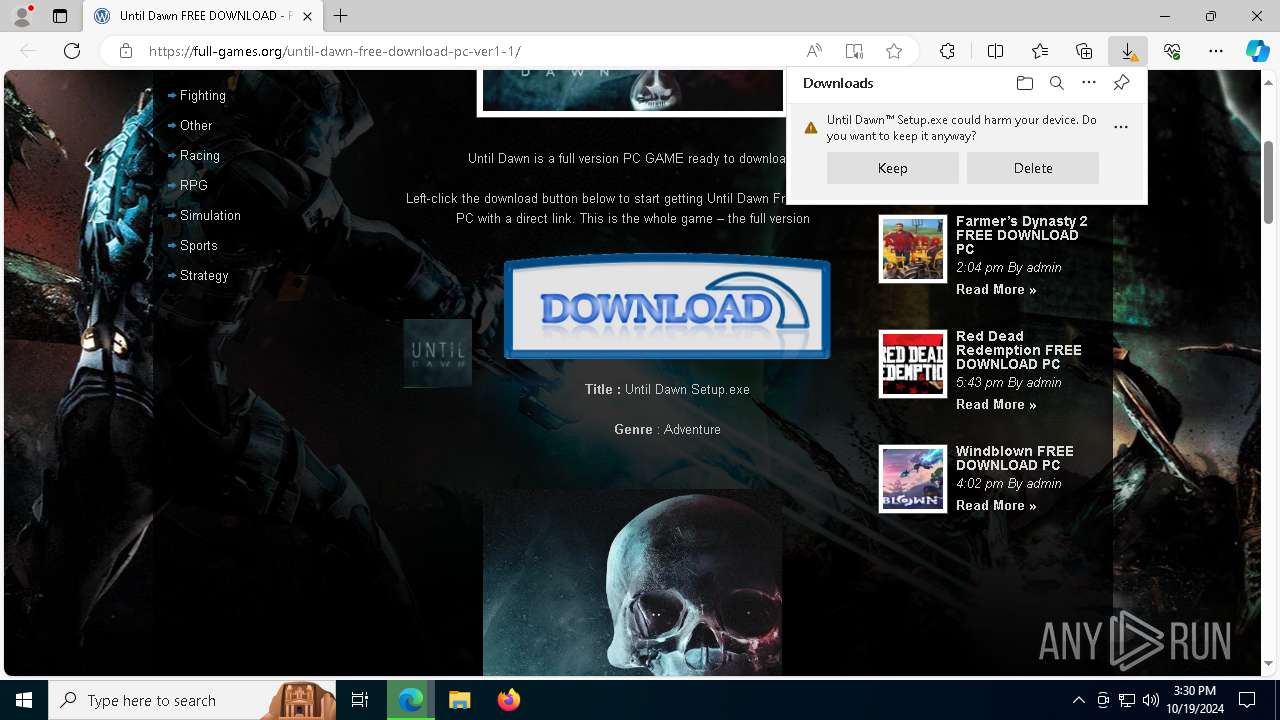This screenshot has height=720, width=1280.
Task: Click the browser Back arrow
Action: pyautogui.click(x=28, y=51)
